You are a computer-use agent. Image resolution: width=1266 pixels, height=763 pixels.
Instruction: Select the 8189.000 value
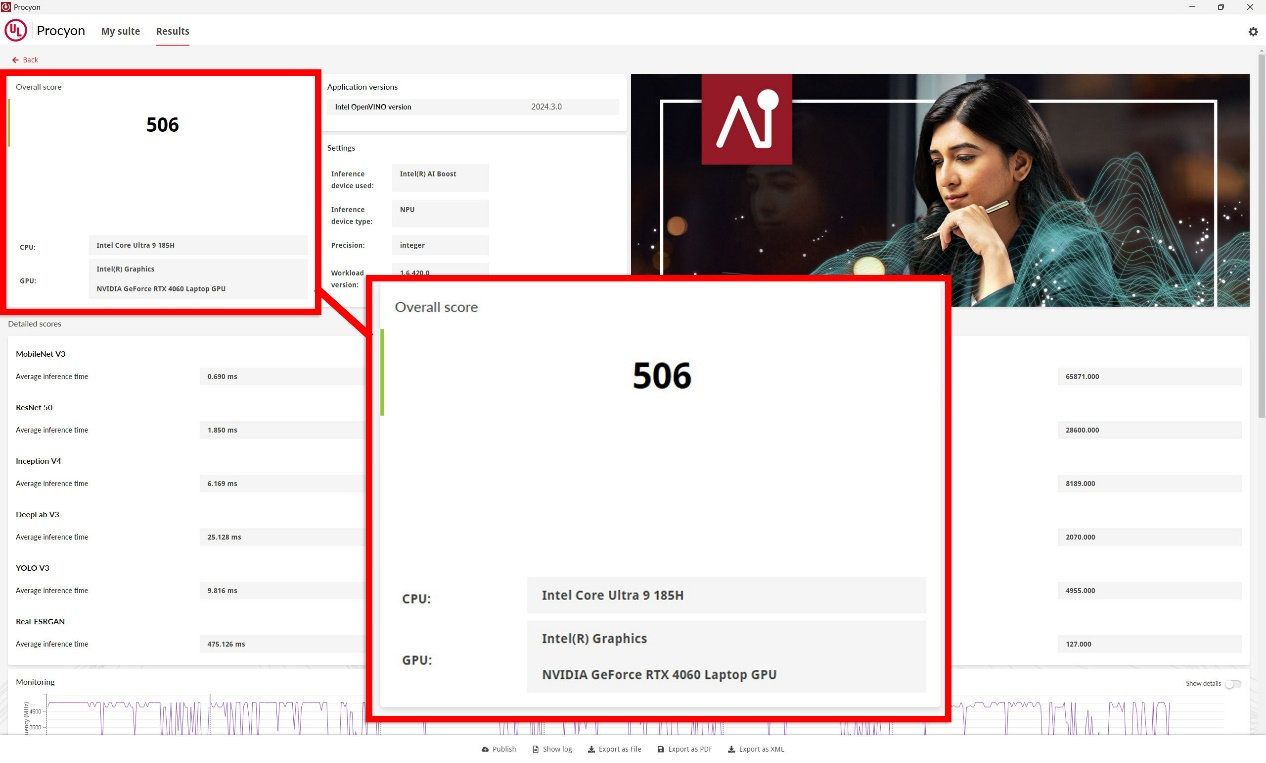pyautogui.click(x=1081, y=484)
